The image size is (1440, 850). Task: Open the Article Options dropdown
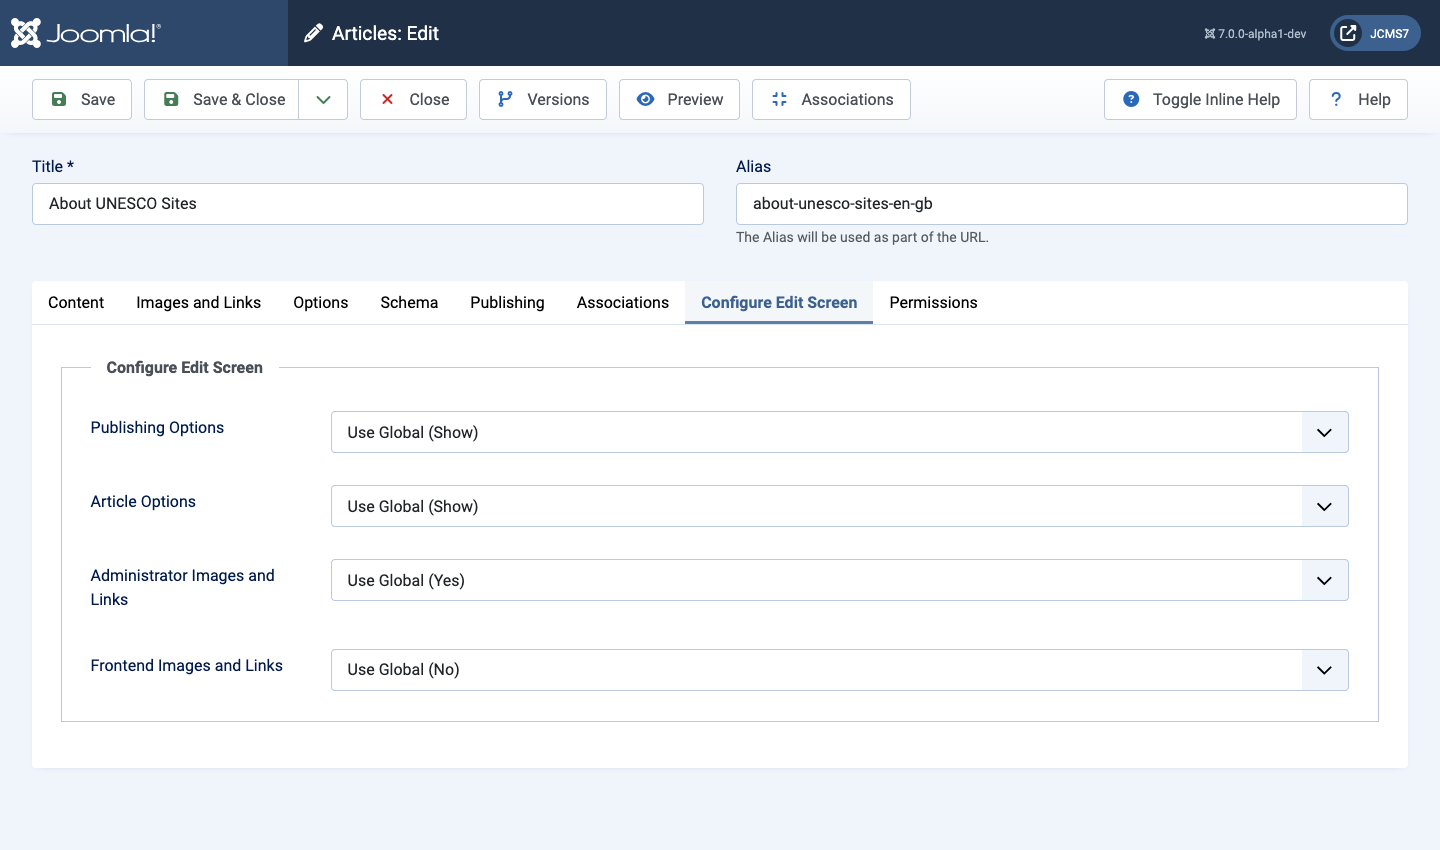point(840,506)
